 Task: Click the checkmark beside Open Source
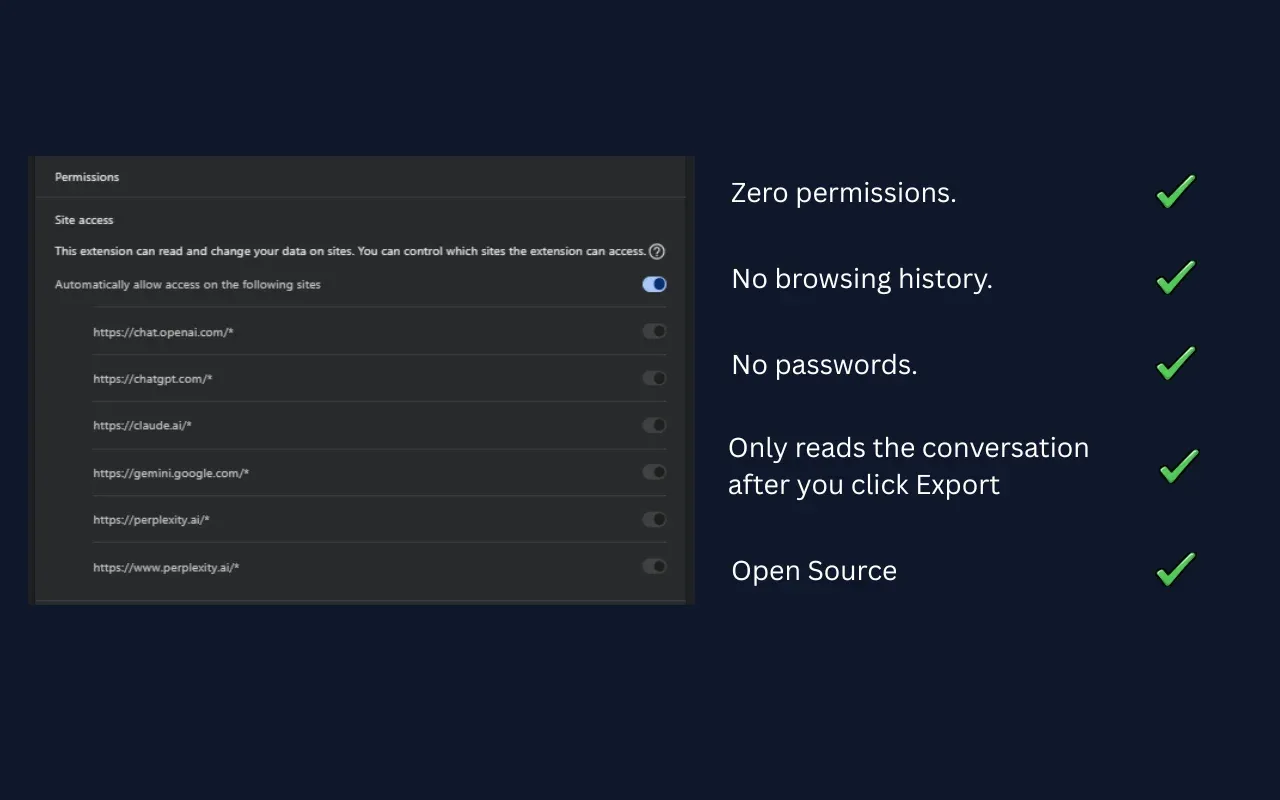pos(1176,569)
